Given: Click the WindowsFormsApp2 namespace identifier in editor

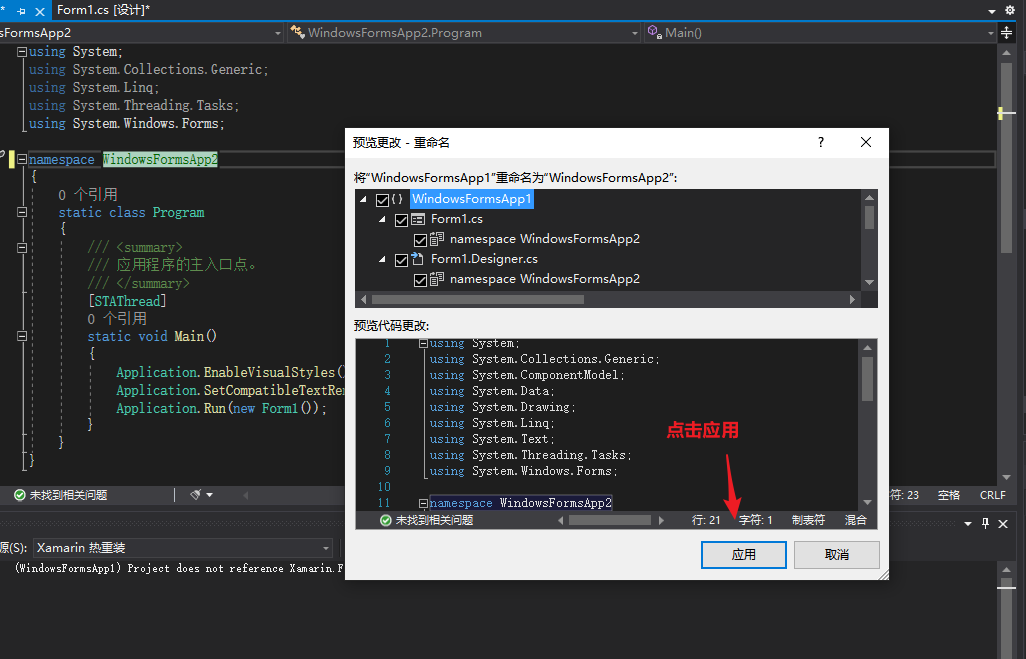Looking at the screenshot, I should [x=160, y=160].
